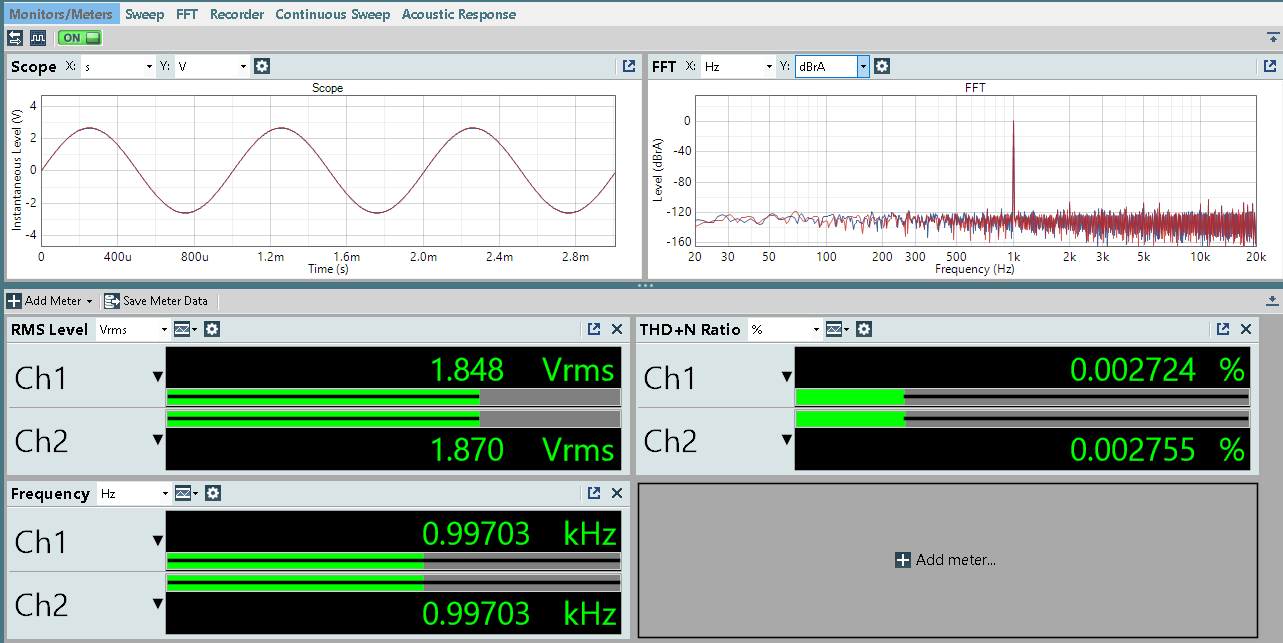Open FFT graph settings gear
The width and height of the screenshot is (1283, 643).
click(x=882, y=66)
